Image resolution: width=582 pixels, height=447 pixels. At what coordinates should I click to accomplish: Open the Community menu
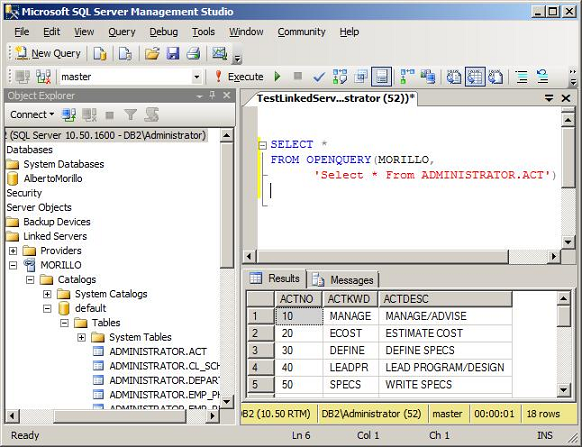pos(301,32)
